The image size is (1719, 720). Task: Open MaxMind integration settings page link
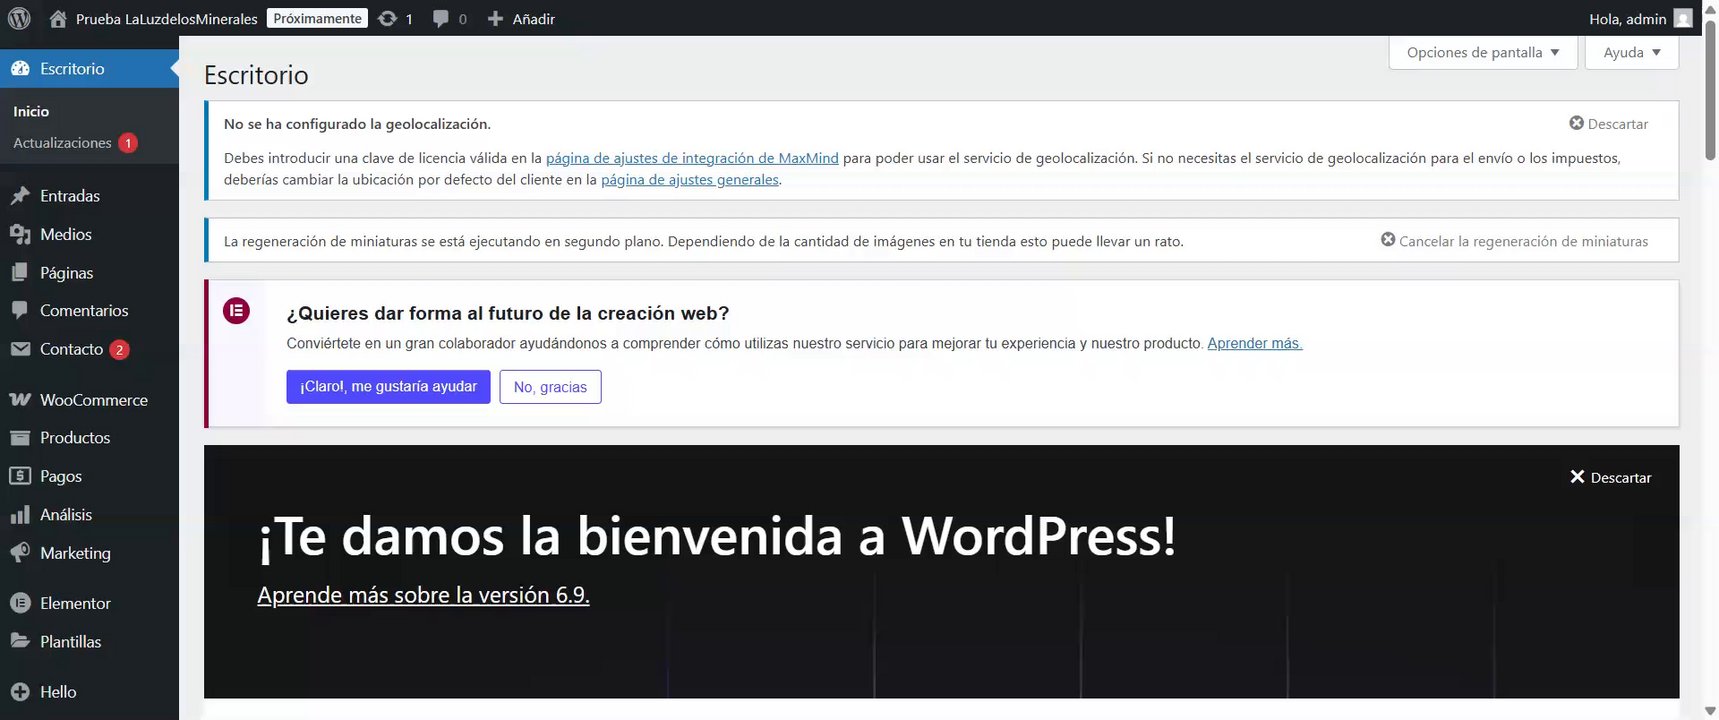point(692,157)
